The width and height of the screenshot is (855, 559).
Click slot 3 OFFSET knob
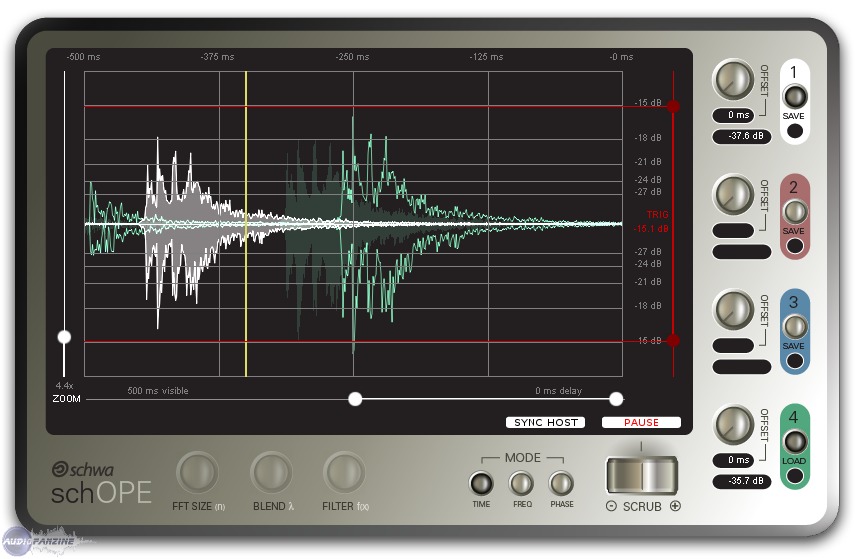733,310
